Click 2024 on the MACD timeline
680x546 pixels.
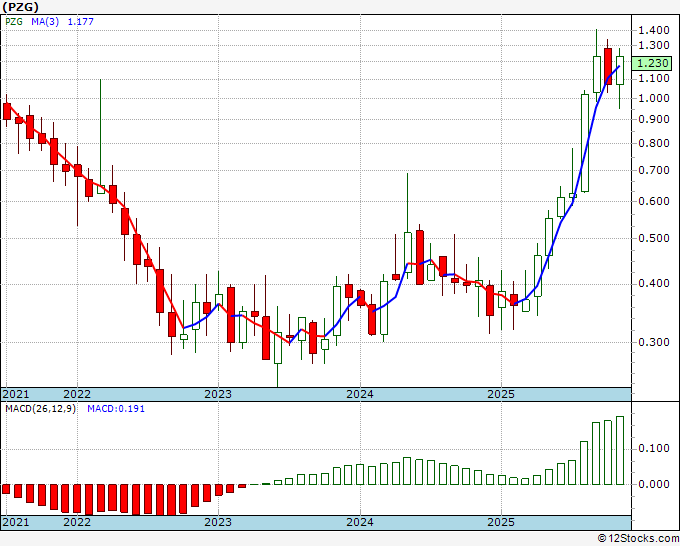click(360, 522)
